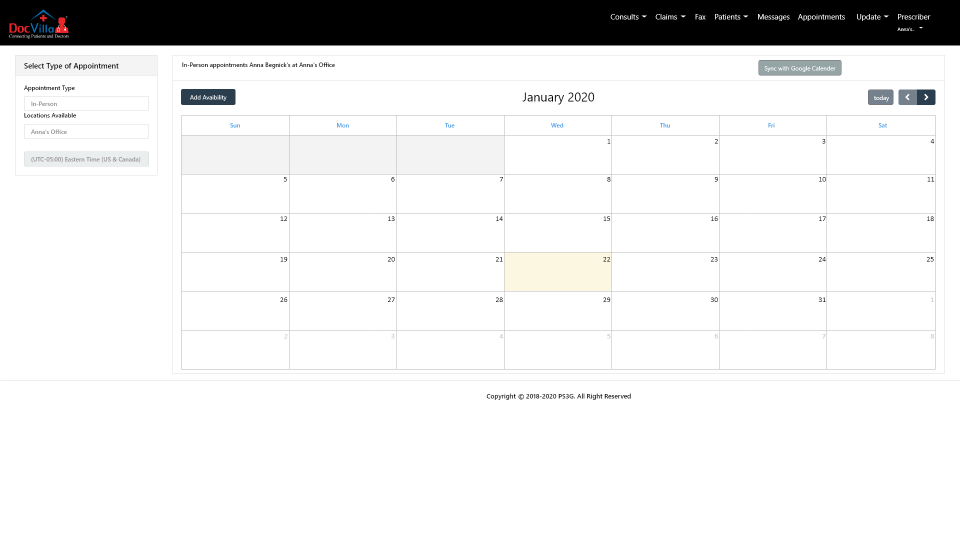Screen dimensions: 960x540
Task: Jump to today on the calendar
Action: (x=880, y=97)
